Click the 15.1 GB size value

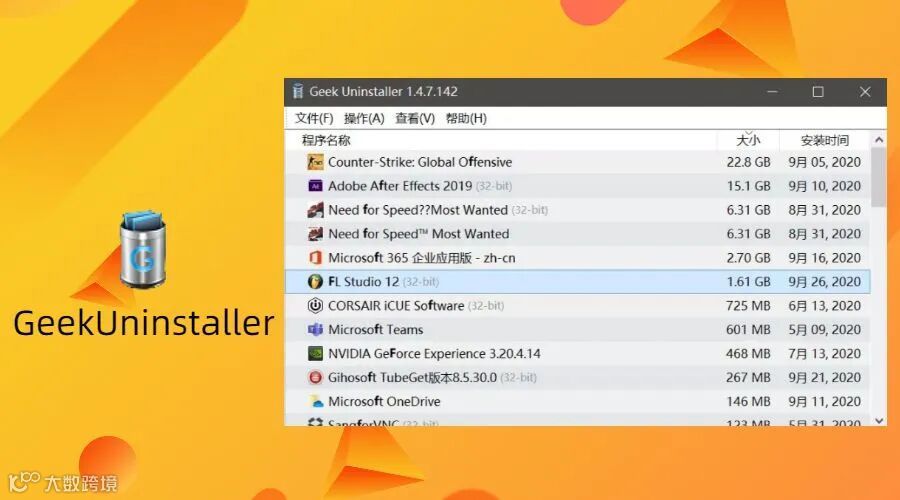[x=748, y=186]
